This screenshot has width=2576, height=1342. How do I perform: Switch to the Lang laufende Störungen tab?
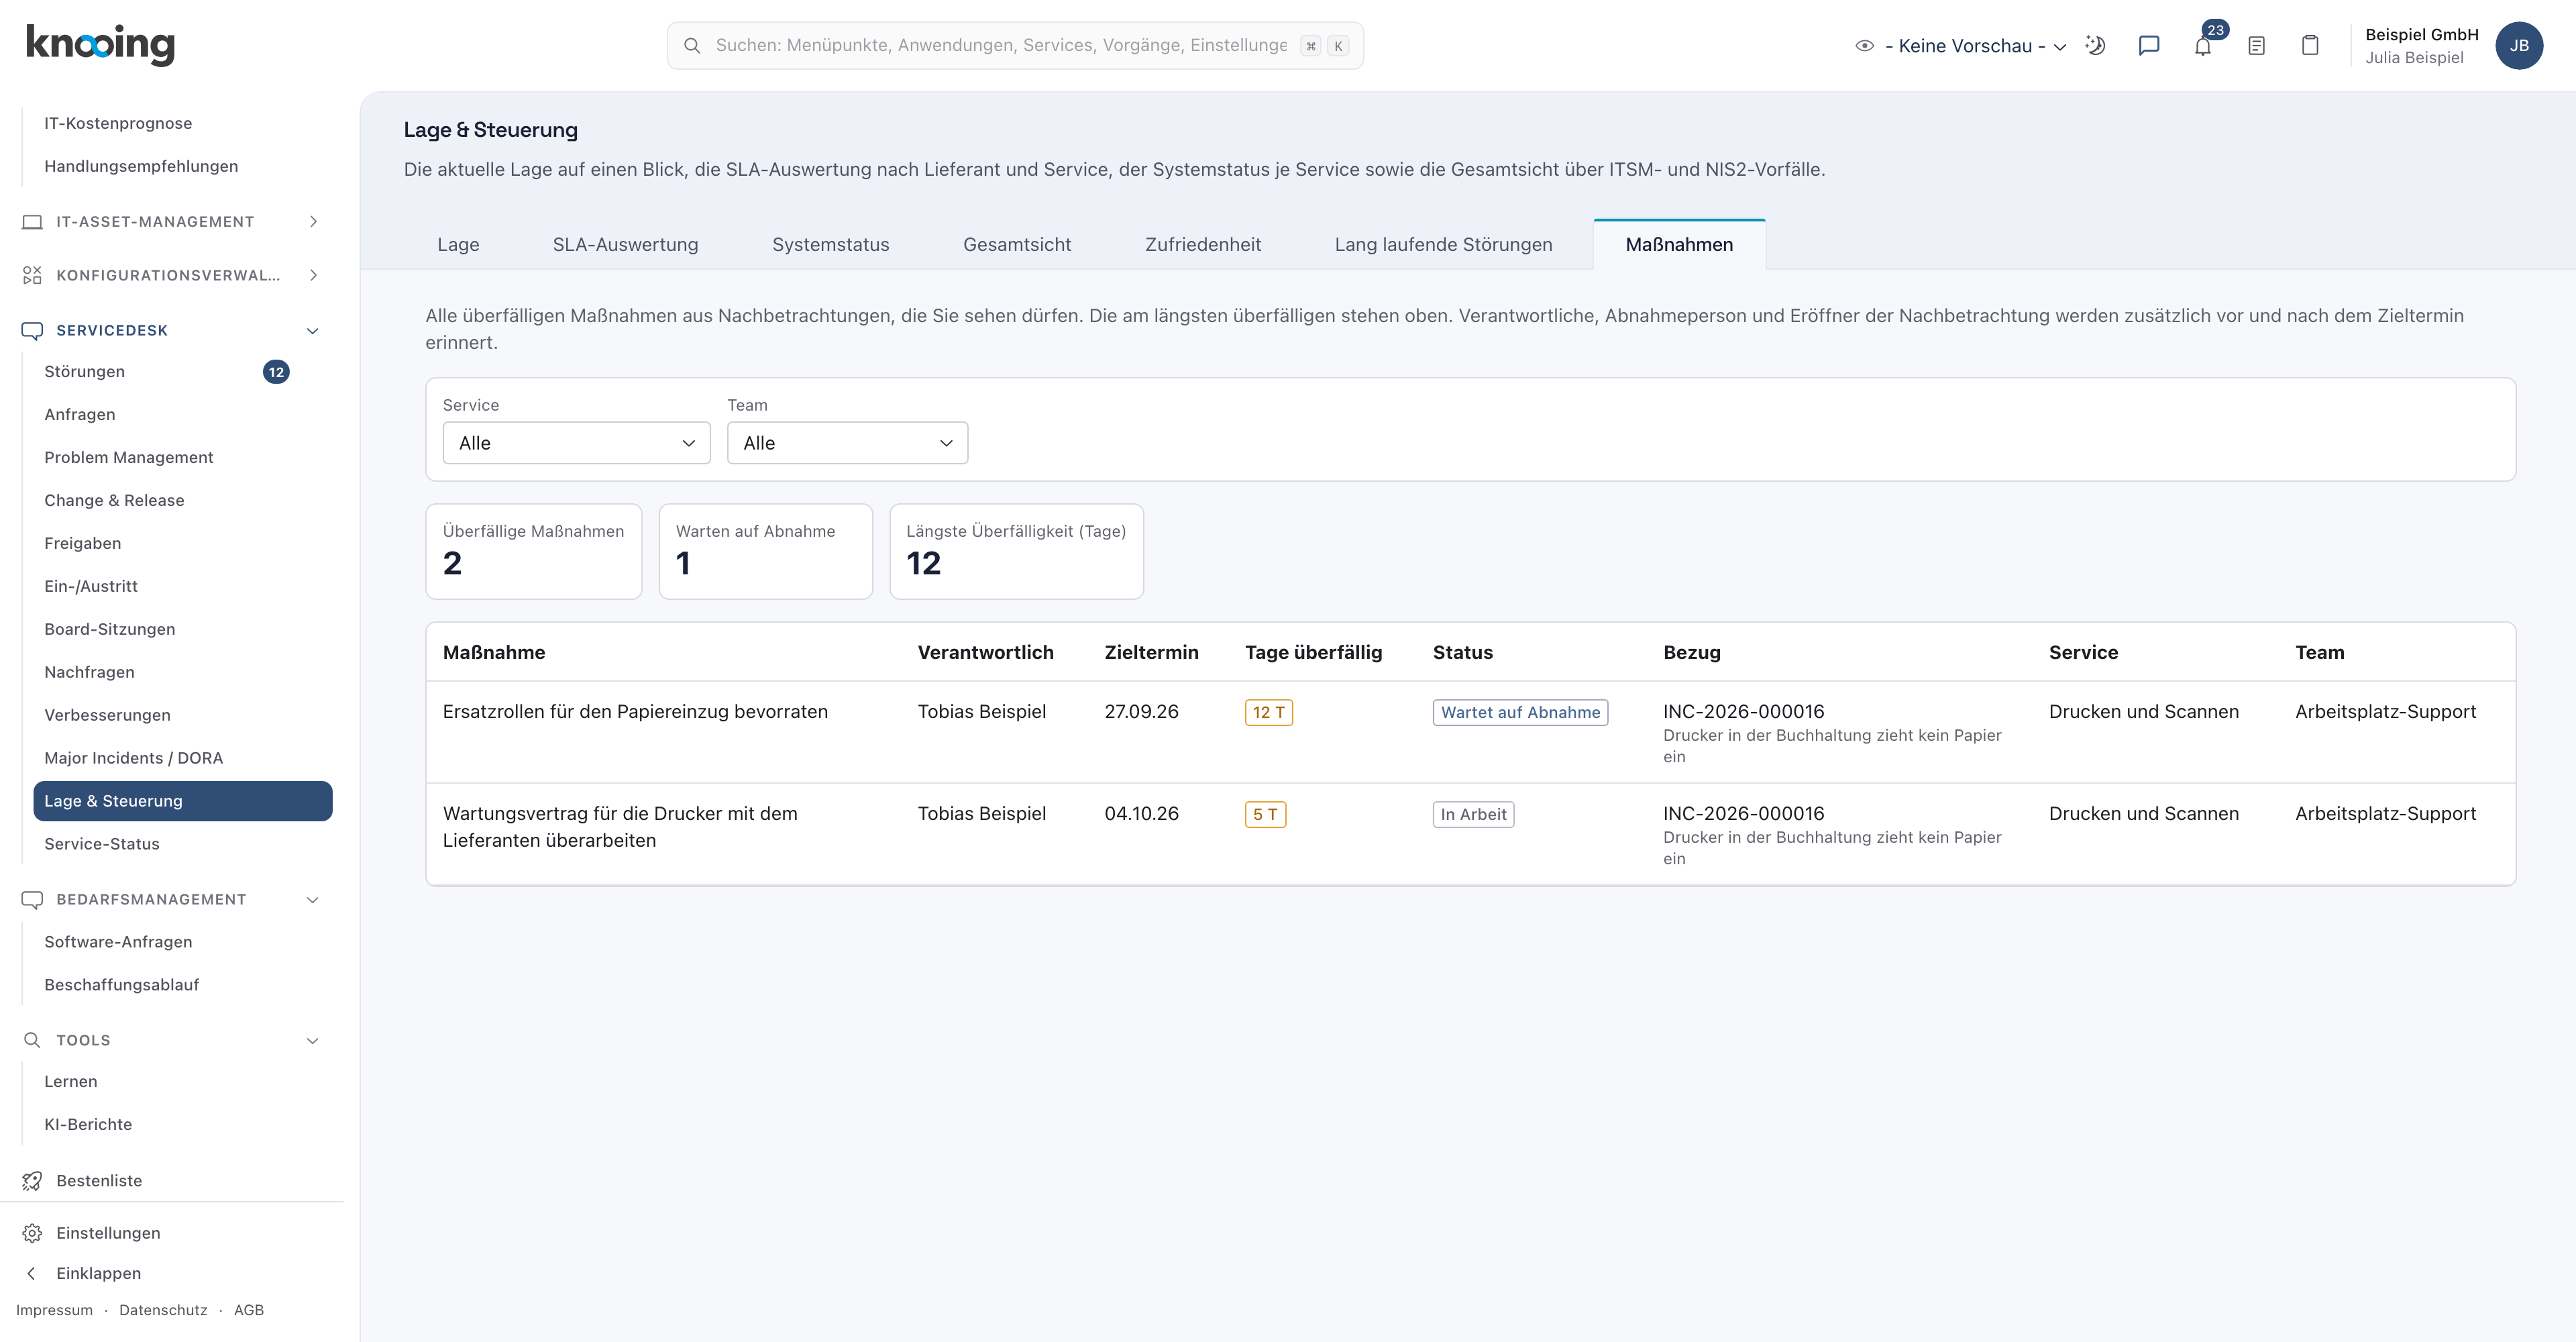click(1443, 245)
